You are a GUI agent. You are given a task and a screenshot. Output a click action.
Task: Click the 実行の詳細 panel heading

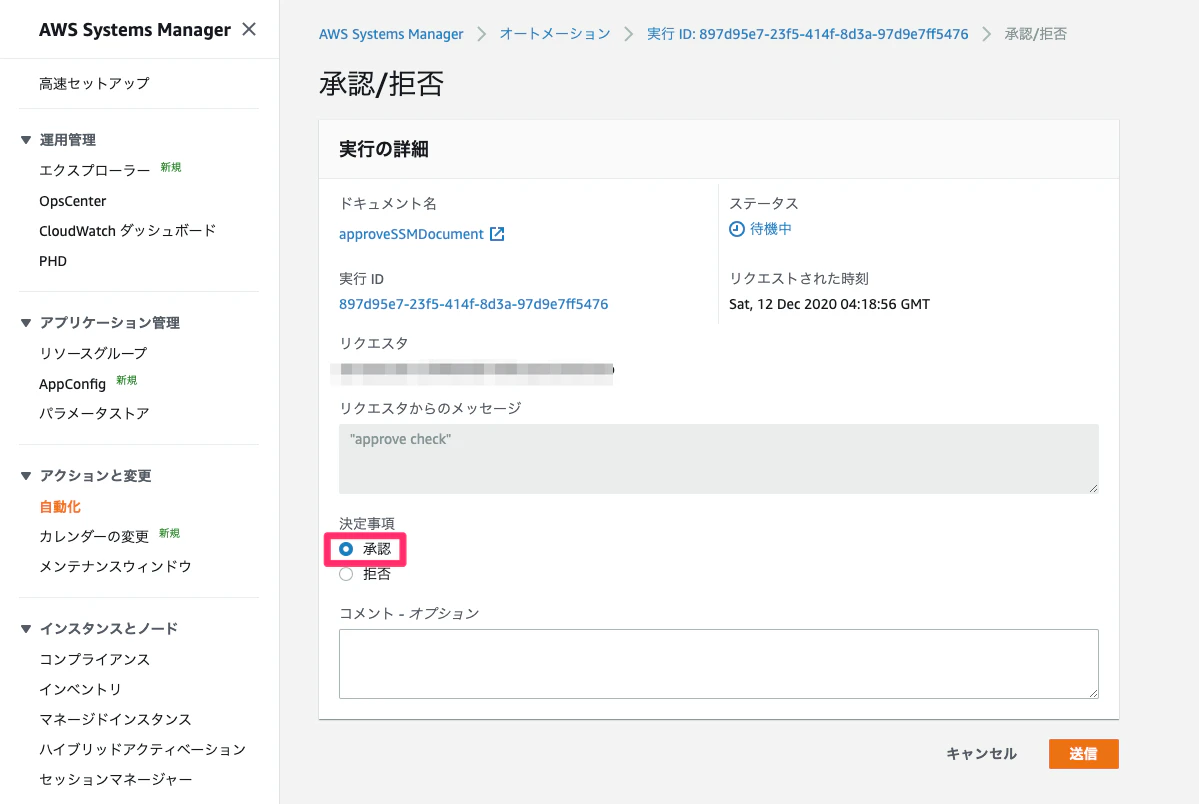383,149
